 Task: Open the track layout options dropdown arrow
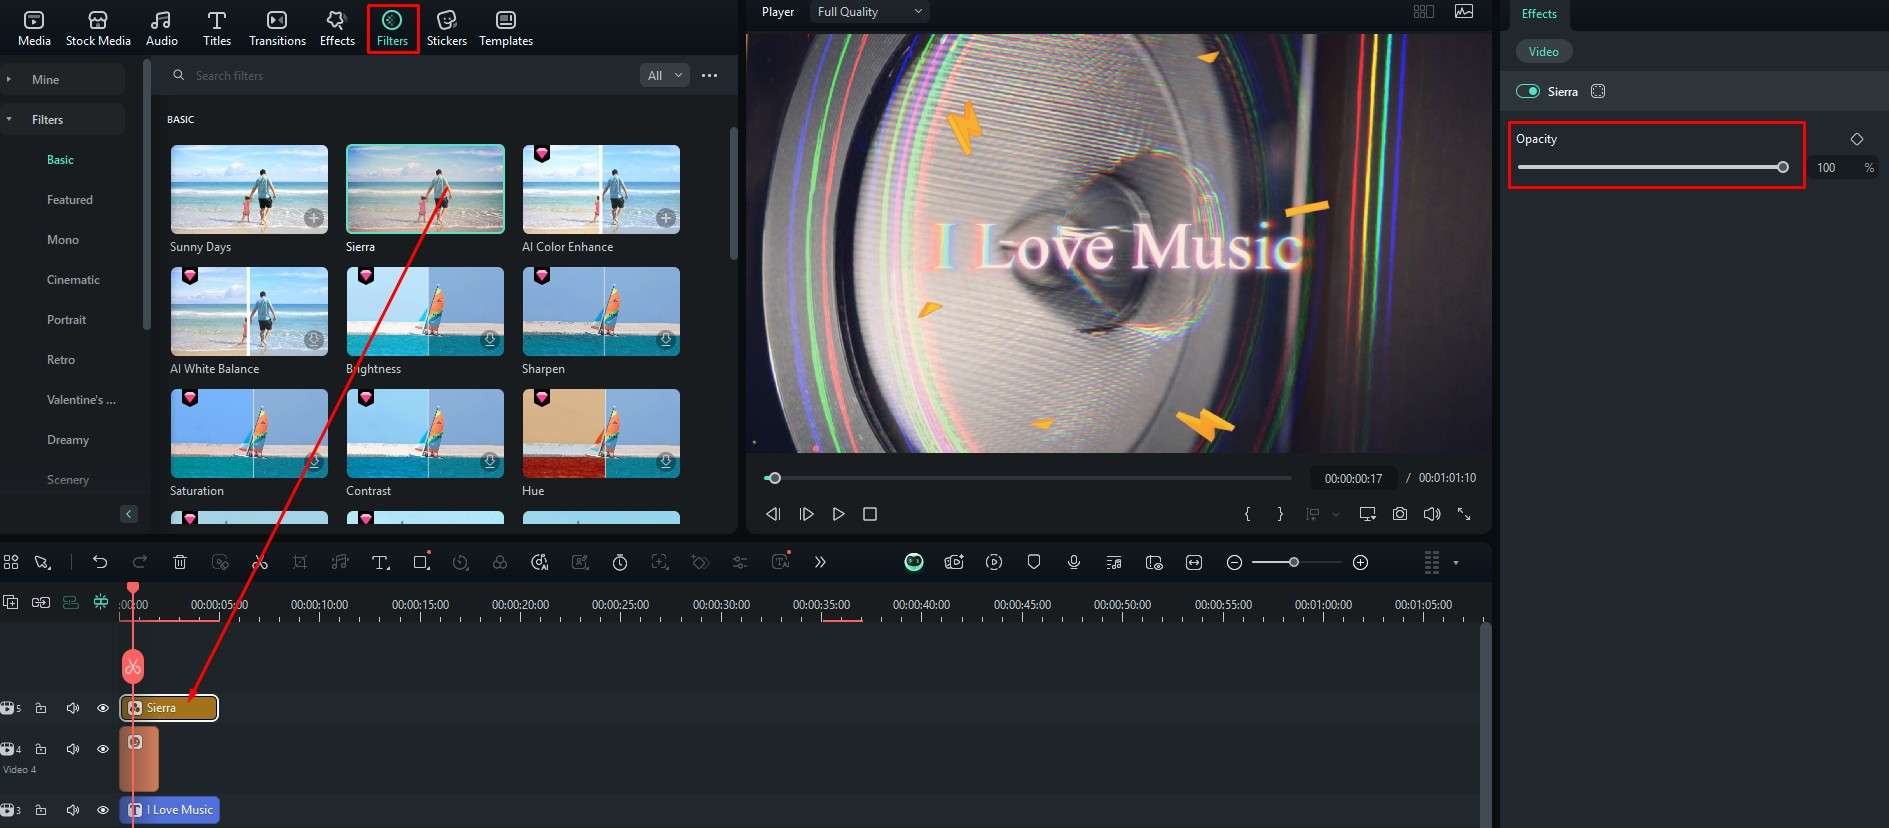tap(1455, 563)
